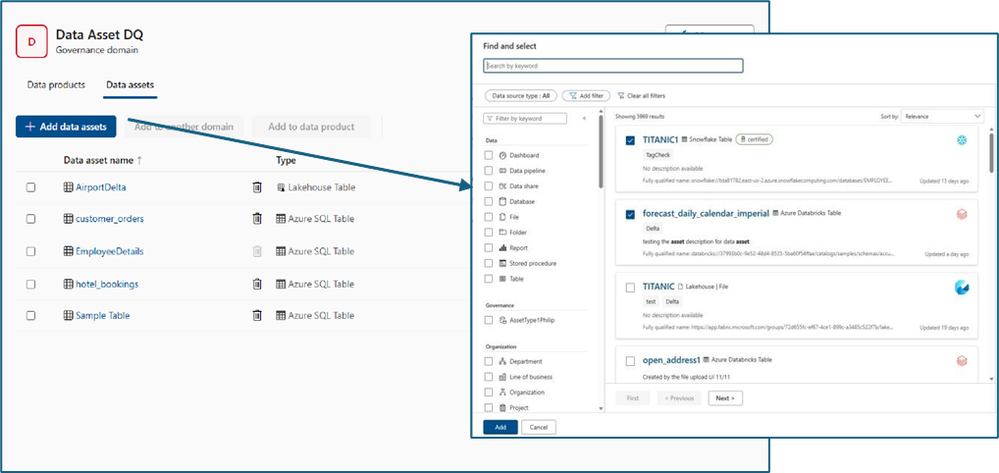Go to the Next results page
Screen dimensions: 999x473
click(725, 398)
